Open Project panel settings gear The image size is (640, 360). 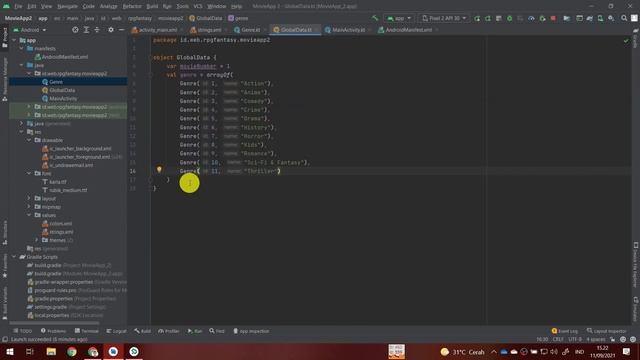tap(111, 30)
